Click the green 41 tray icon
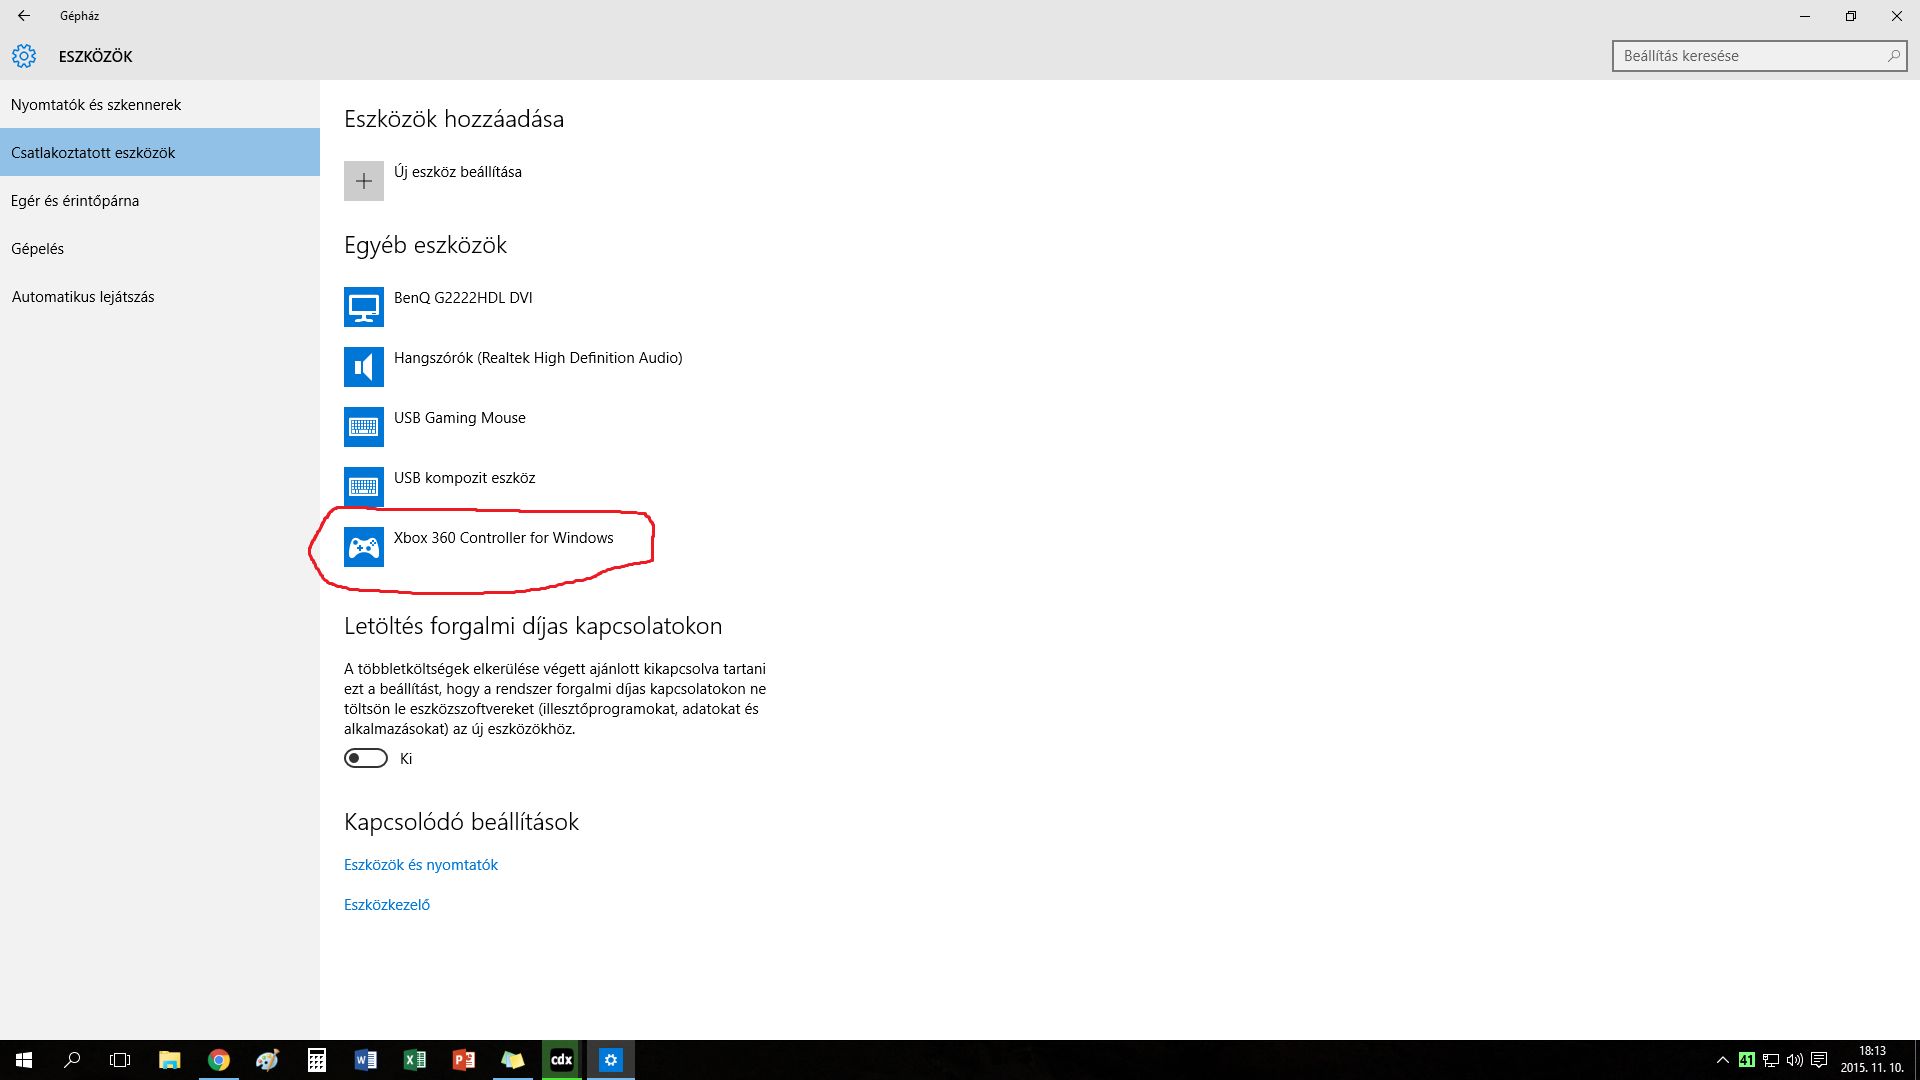Viewport: 1920px width, 1080px height. 1747,1060
